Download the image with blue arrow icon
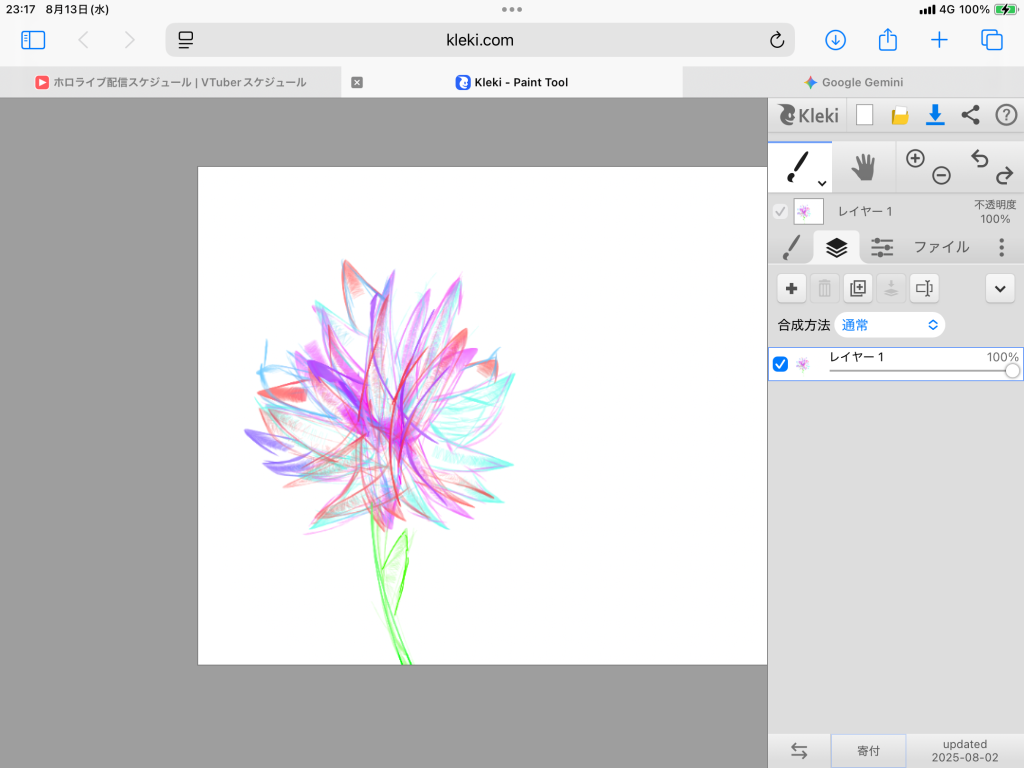This screenshot has width=1024, height=768. click(x=935, y=115)
